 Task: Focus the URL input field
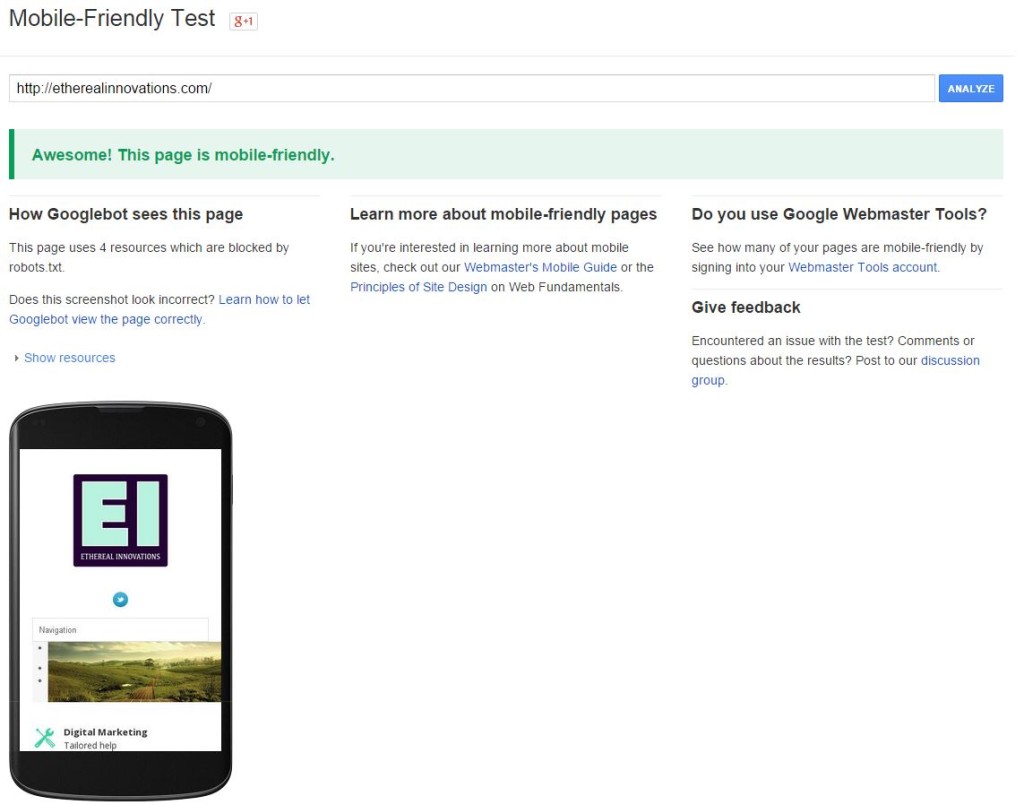pyautogui.click(x=470, y=88)
